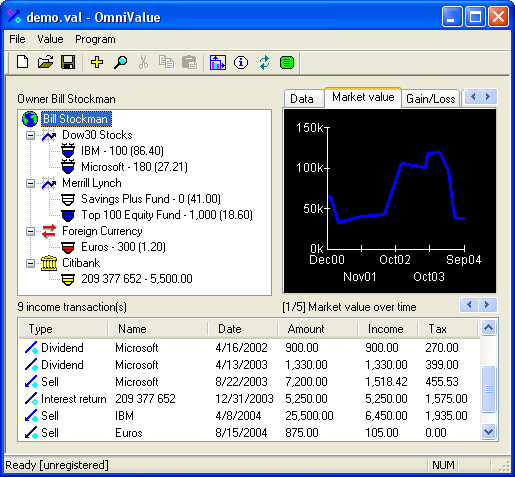This screenshot has height=477, width=515.
Task: Collapse the Citibank tree node
Action: click(30, 263)
